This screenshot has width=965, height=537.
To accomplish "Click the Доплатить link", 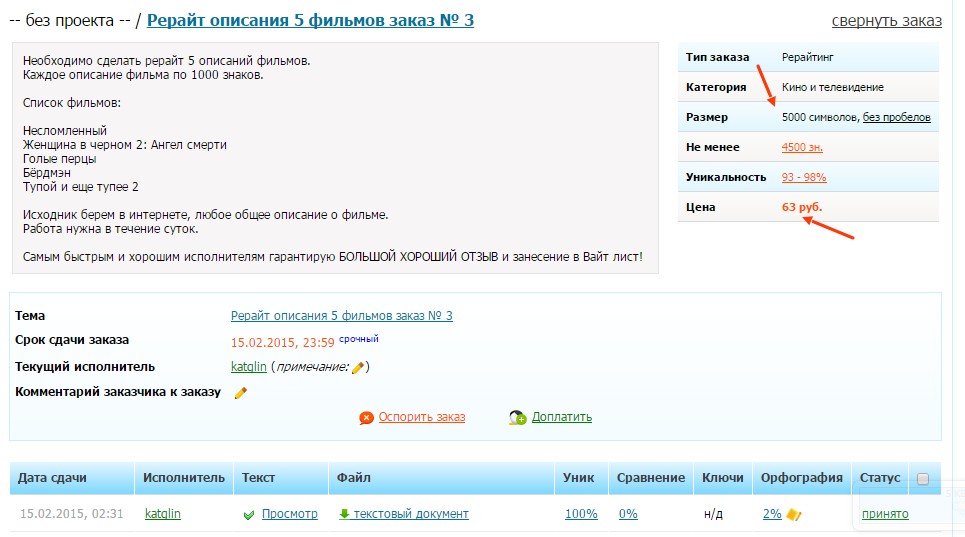I will [562, 417].
